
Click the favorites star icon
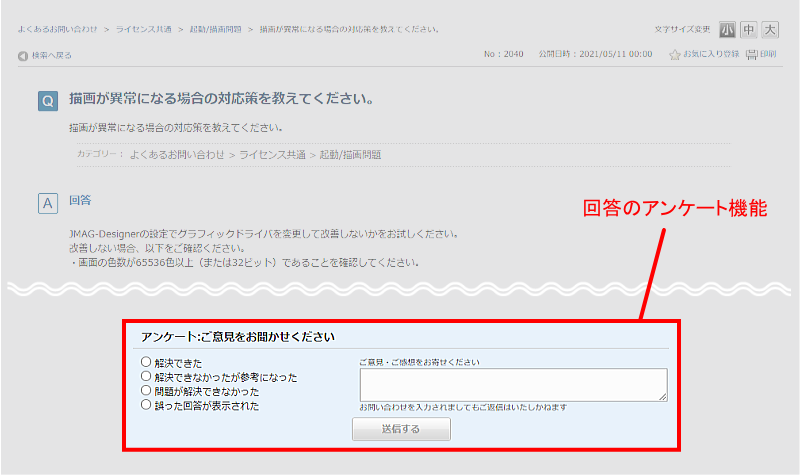(674, 54)
